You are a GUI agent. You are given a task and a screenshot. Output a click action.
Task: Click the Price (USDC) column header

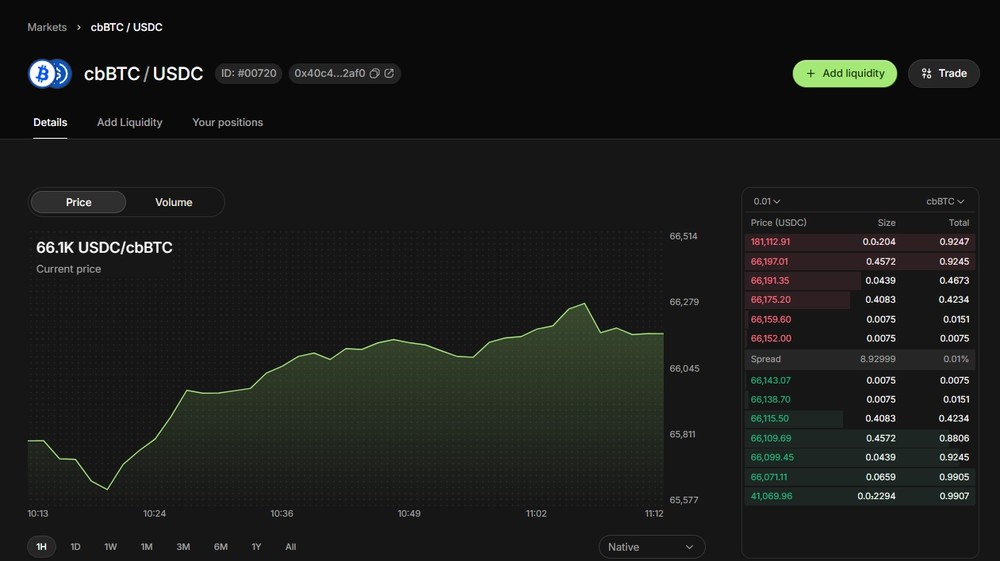click(x=778, y=222)
